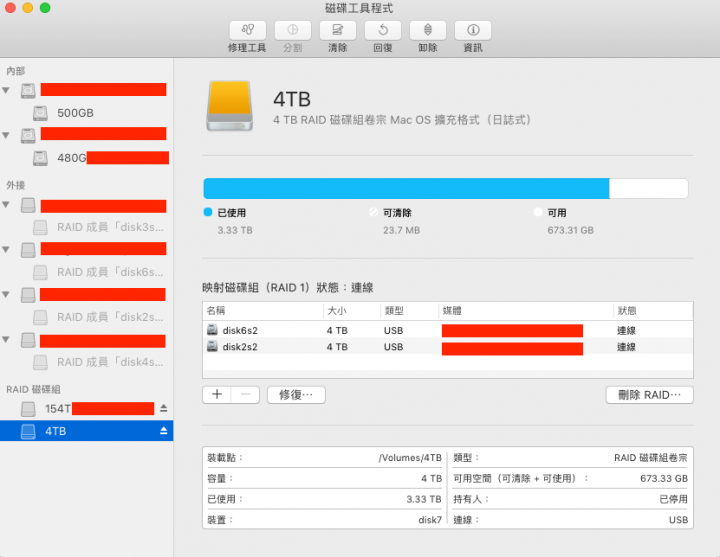Sort RAID table by 大小 column
The height and width of the screenshot is (557, 720).
coord(352,311)
